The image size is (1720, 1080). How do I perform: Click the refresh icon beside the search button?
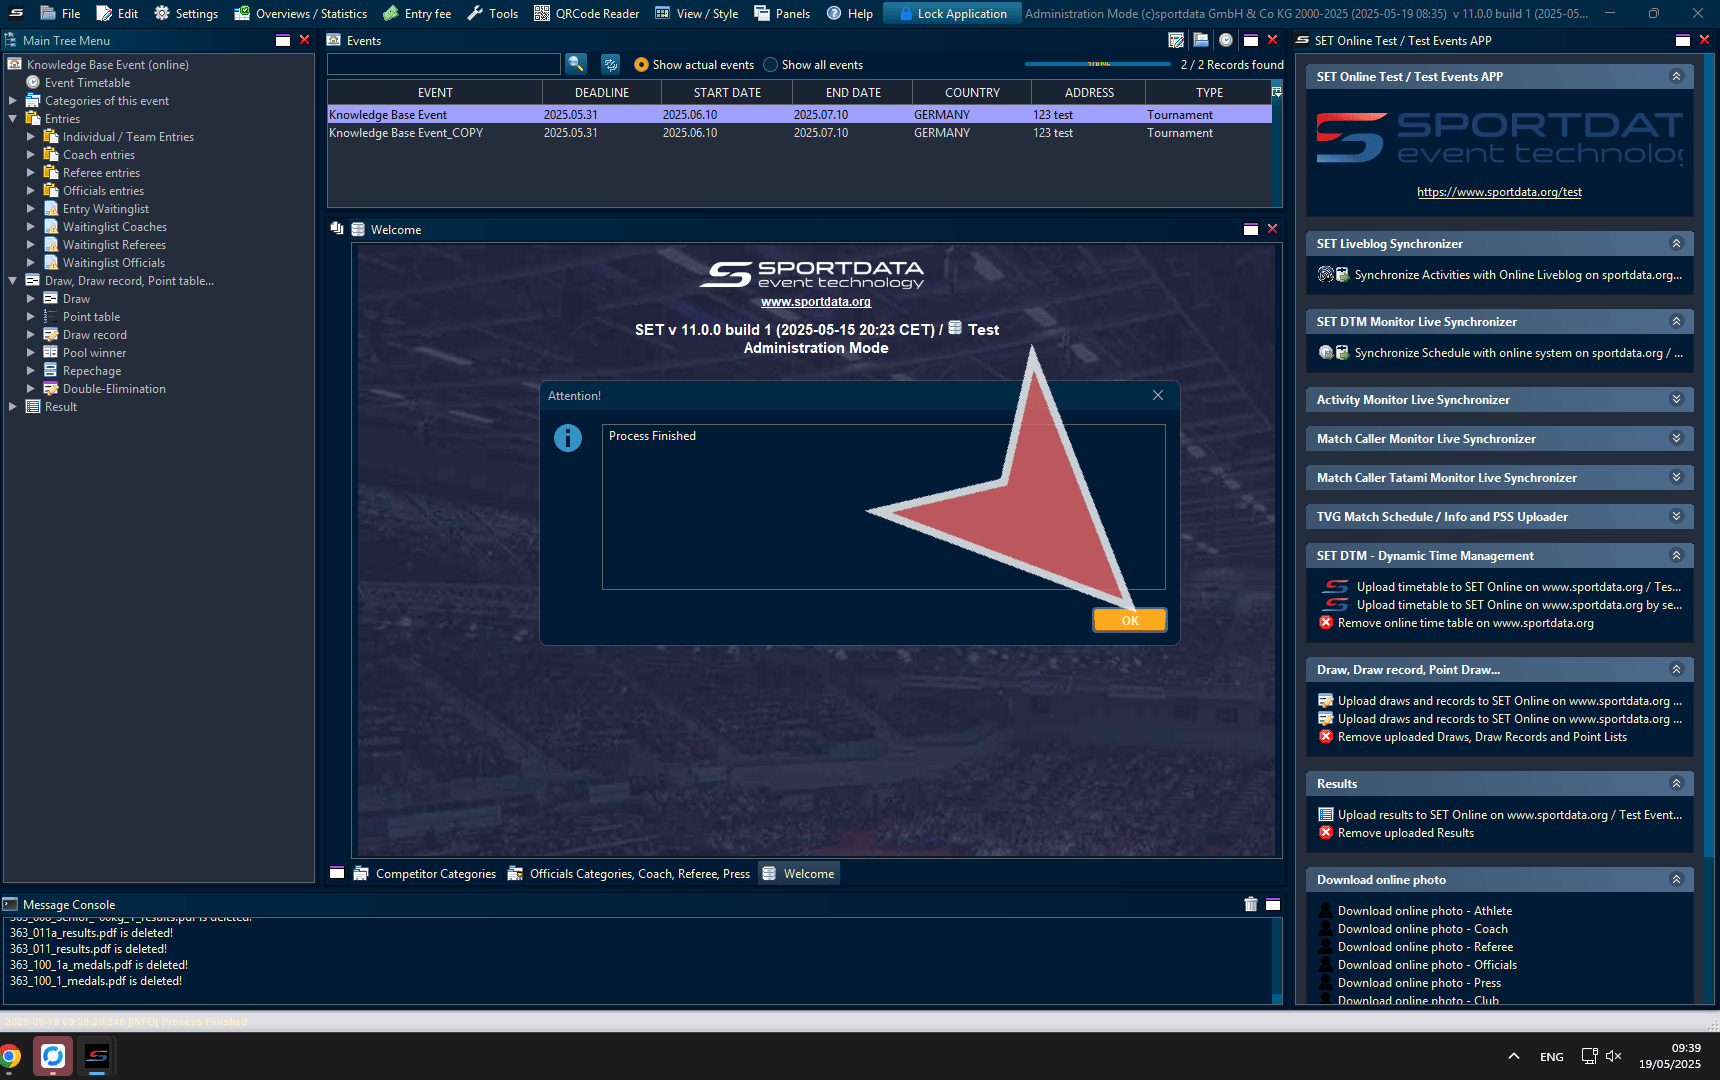(x=610, y=64)
